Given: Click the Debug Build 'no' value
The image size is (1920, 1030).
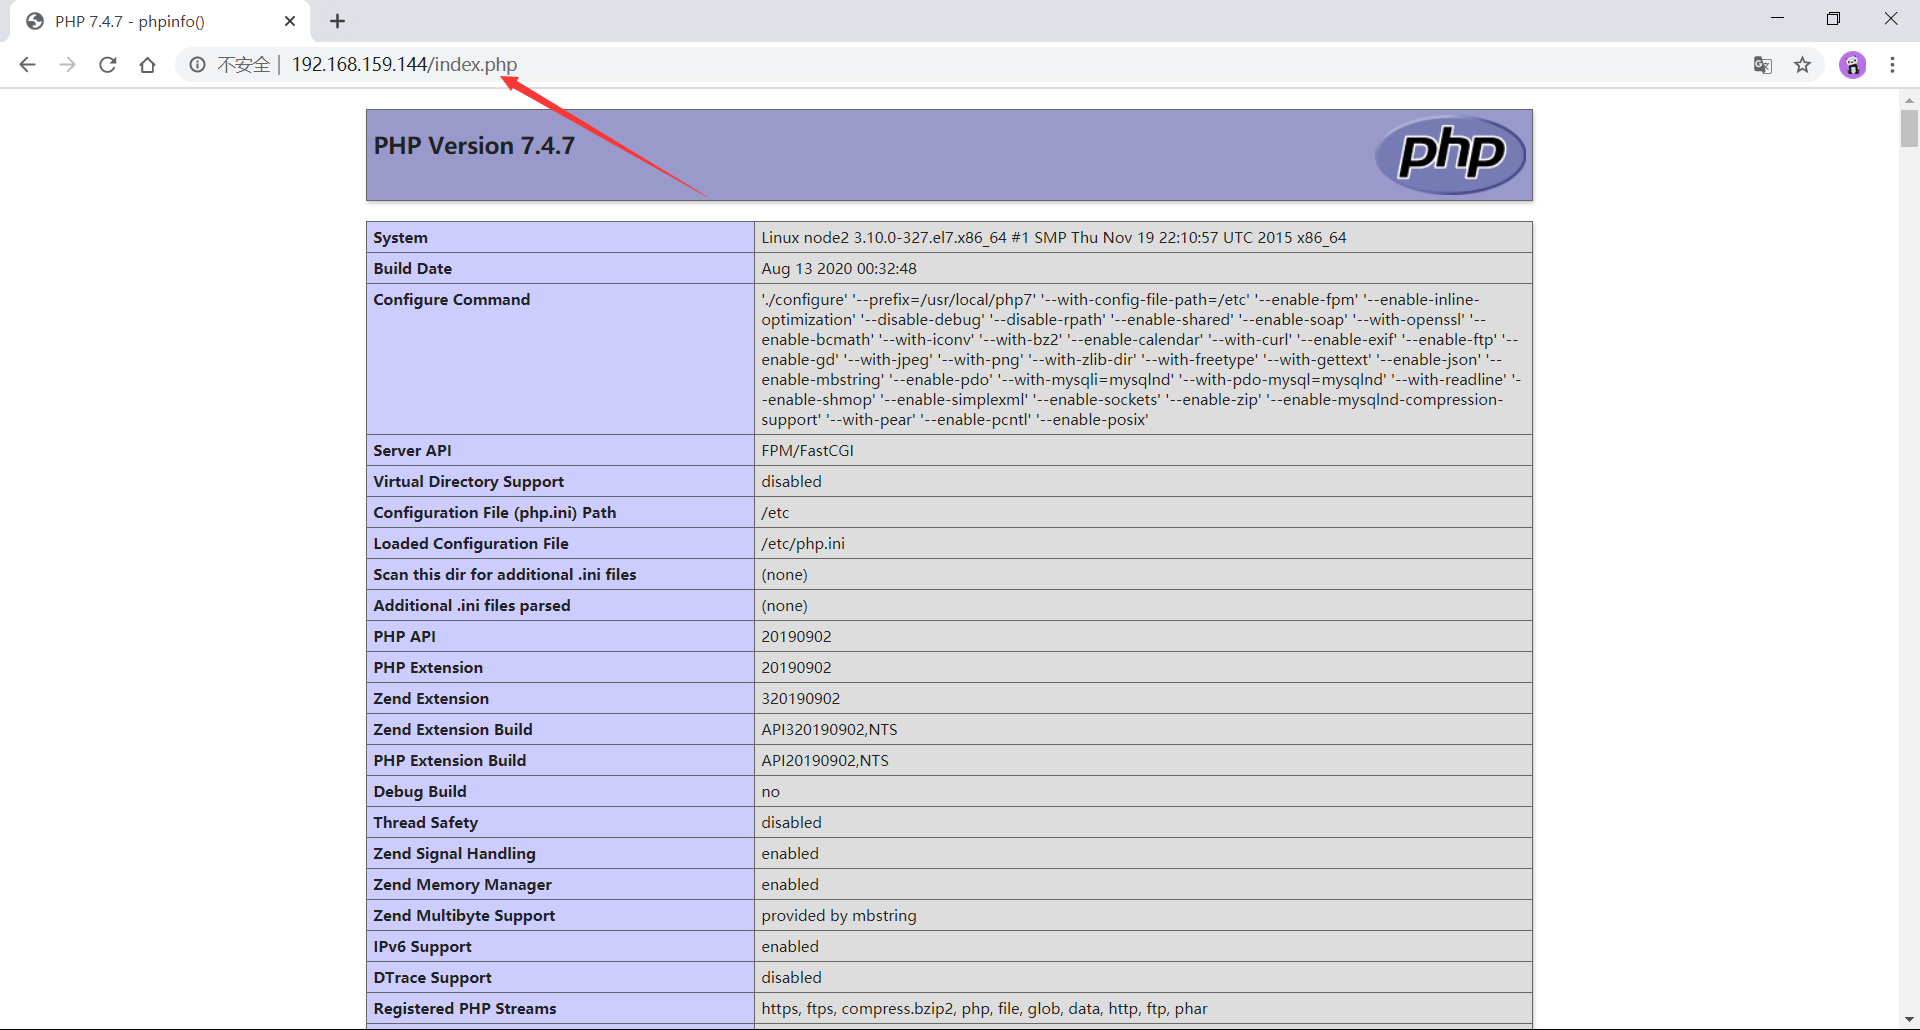Looking at the screenshot, I should 770,792.
